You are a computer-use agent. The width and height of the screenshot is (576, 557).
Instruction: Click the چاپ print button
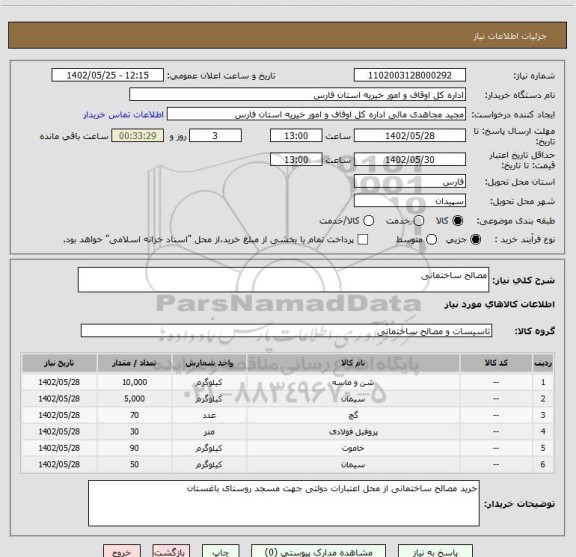coord(221,551)
